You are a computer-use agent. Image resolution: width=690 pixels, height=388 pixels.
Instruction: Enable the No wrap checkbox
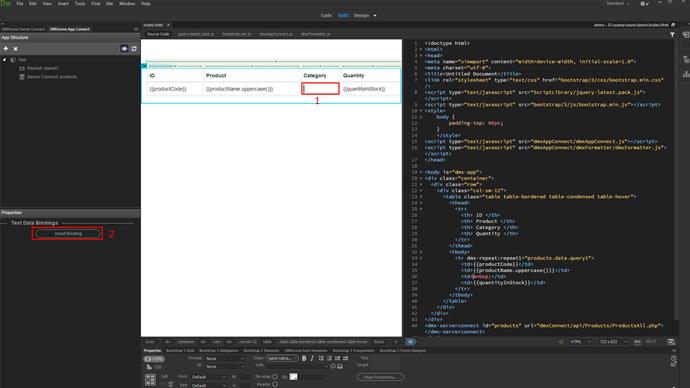[275, 377]
